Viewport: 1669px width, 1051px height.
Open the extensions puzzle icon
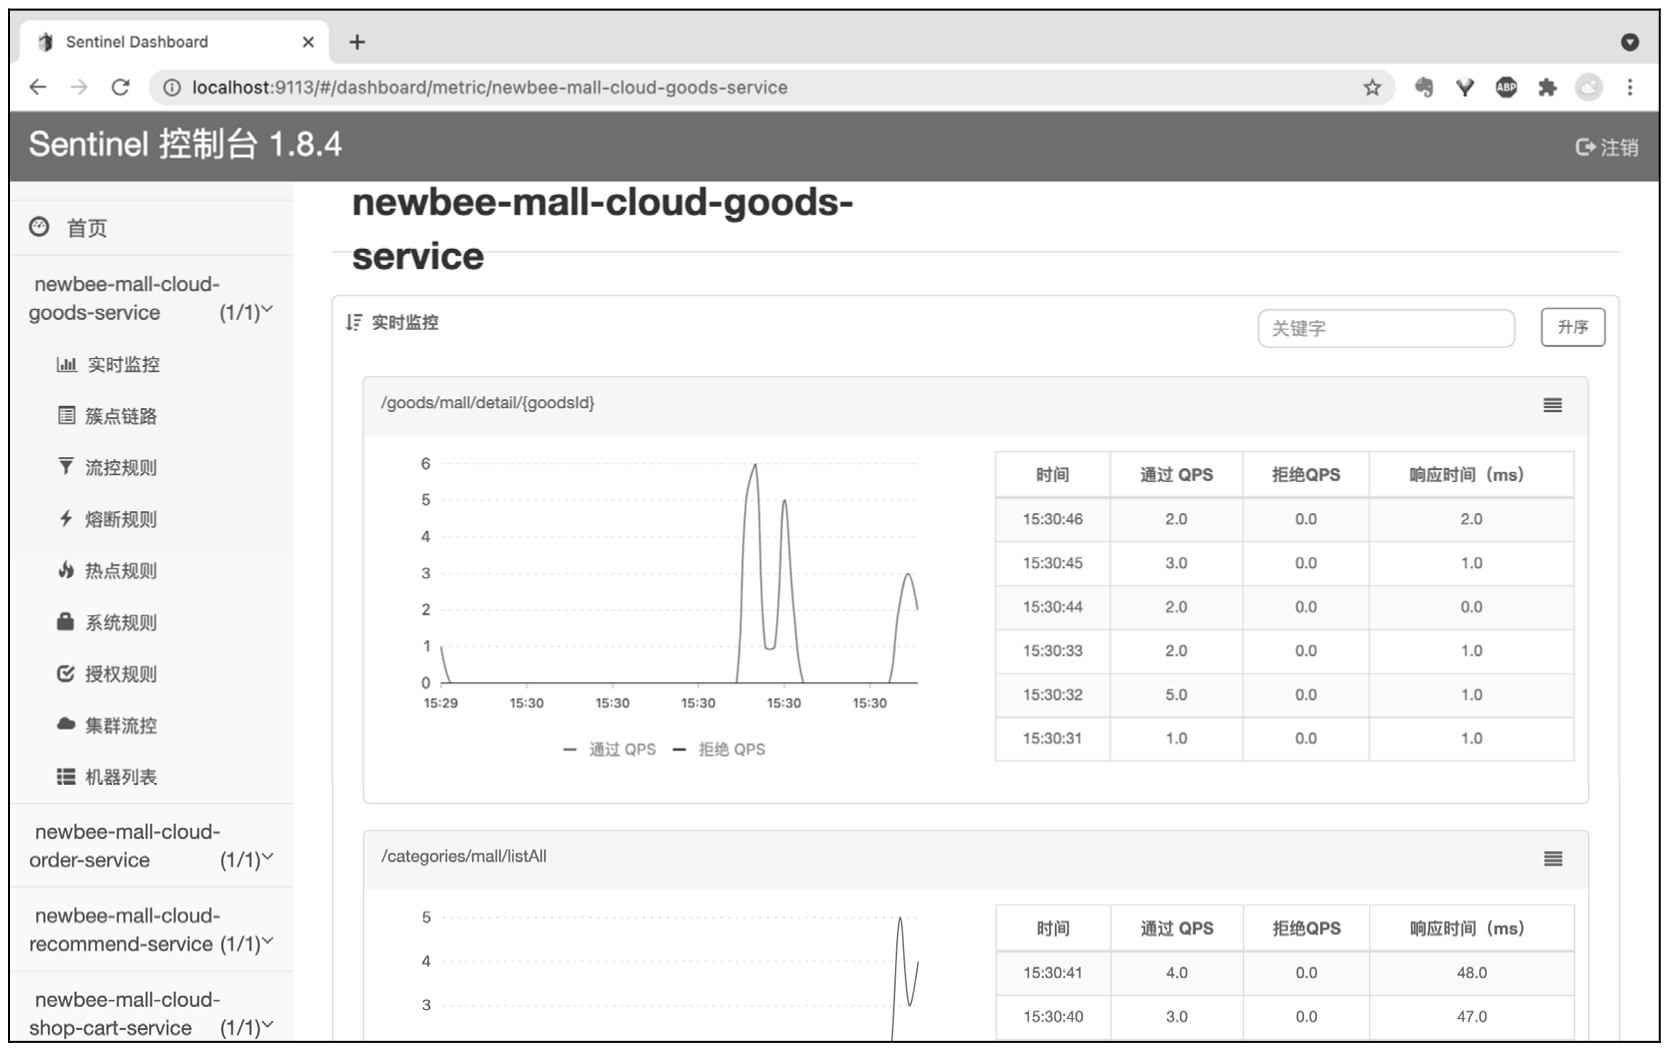[x=1547, y=87]
